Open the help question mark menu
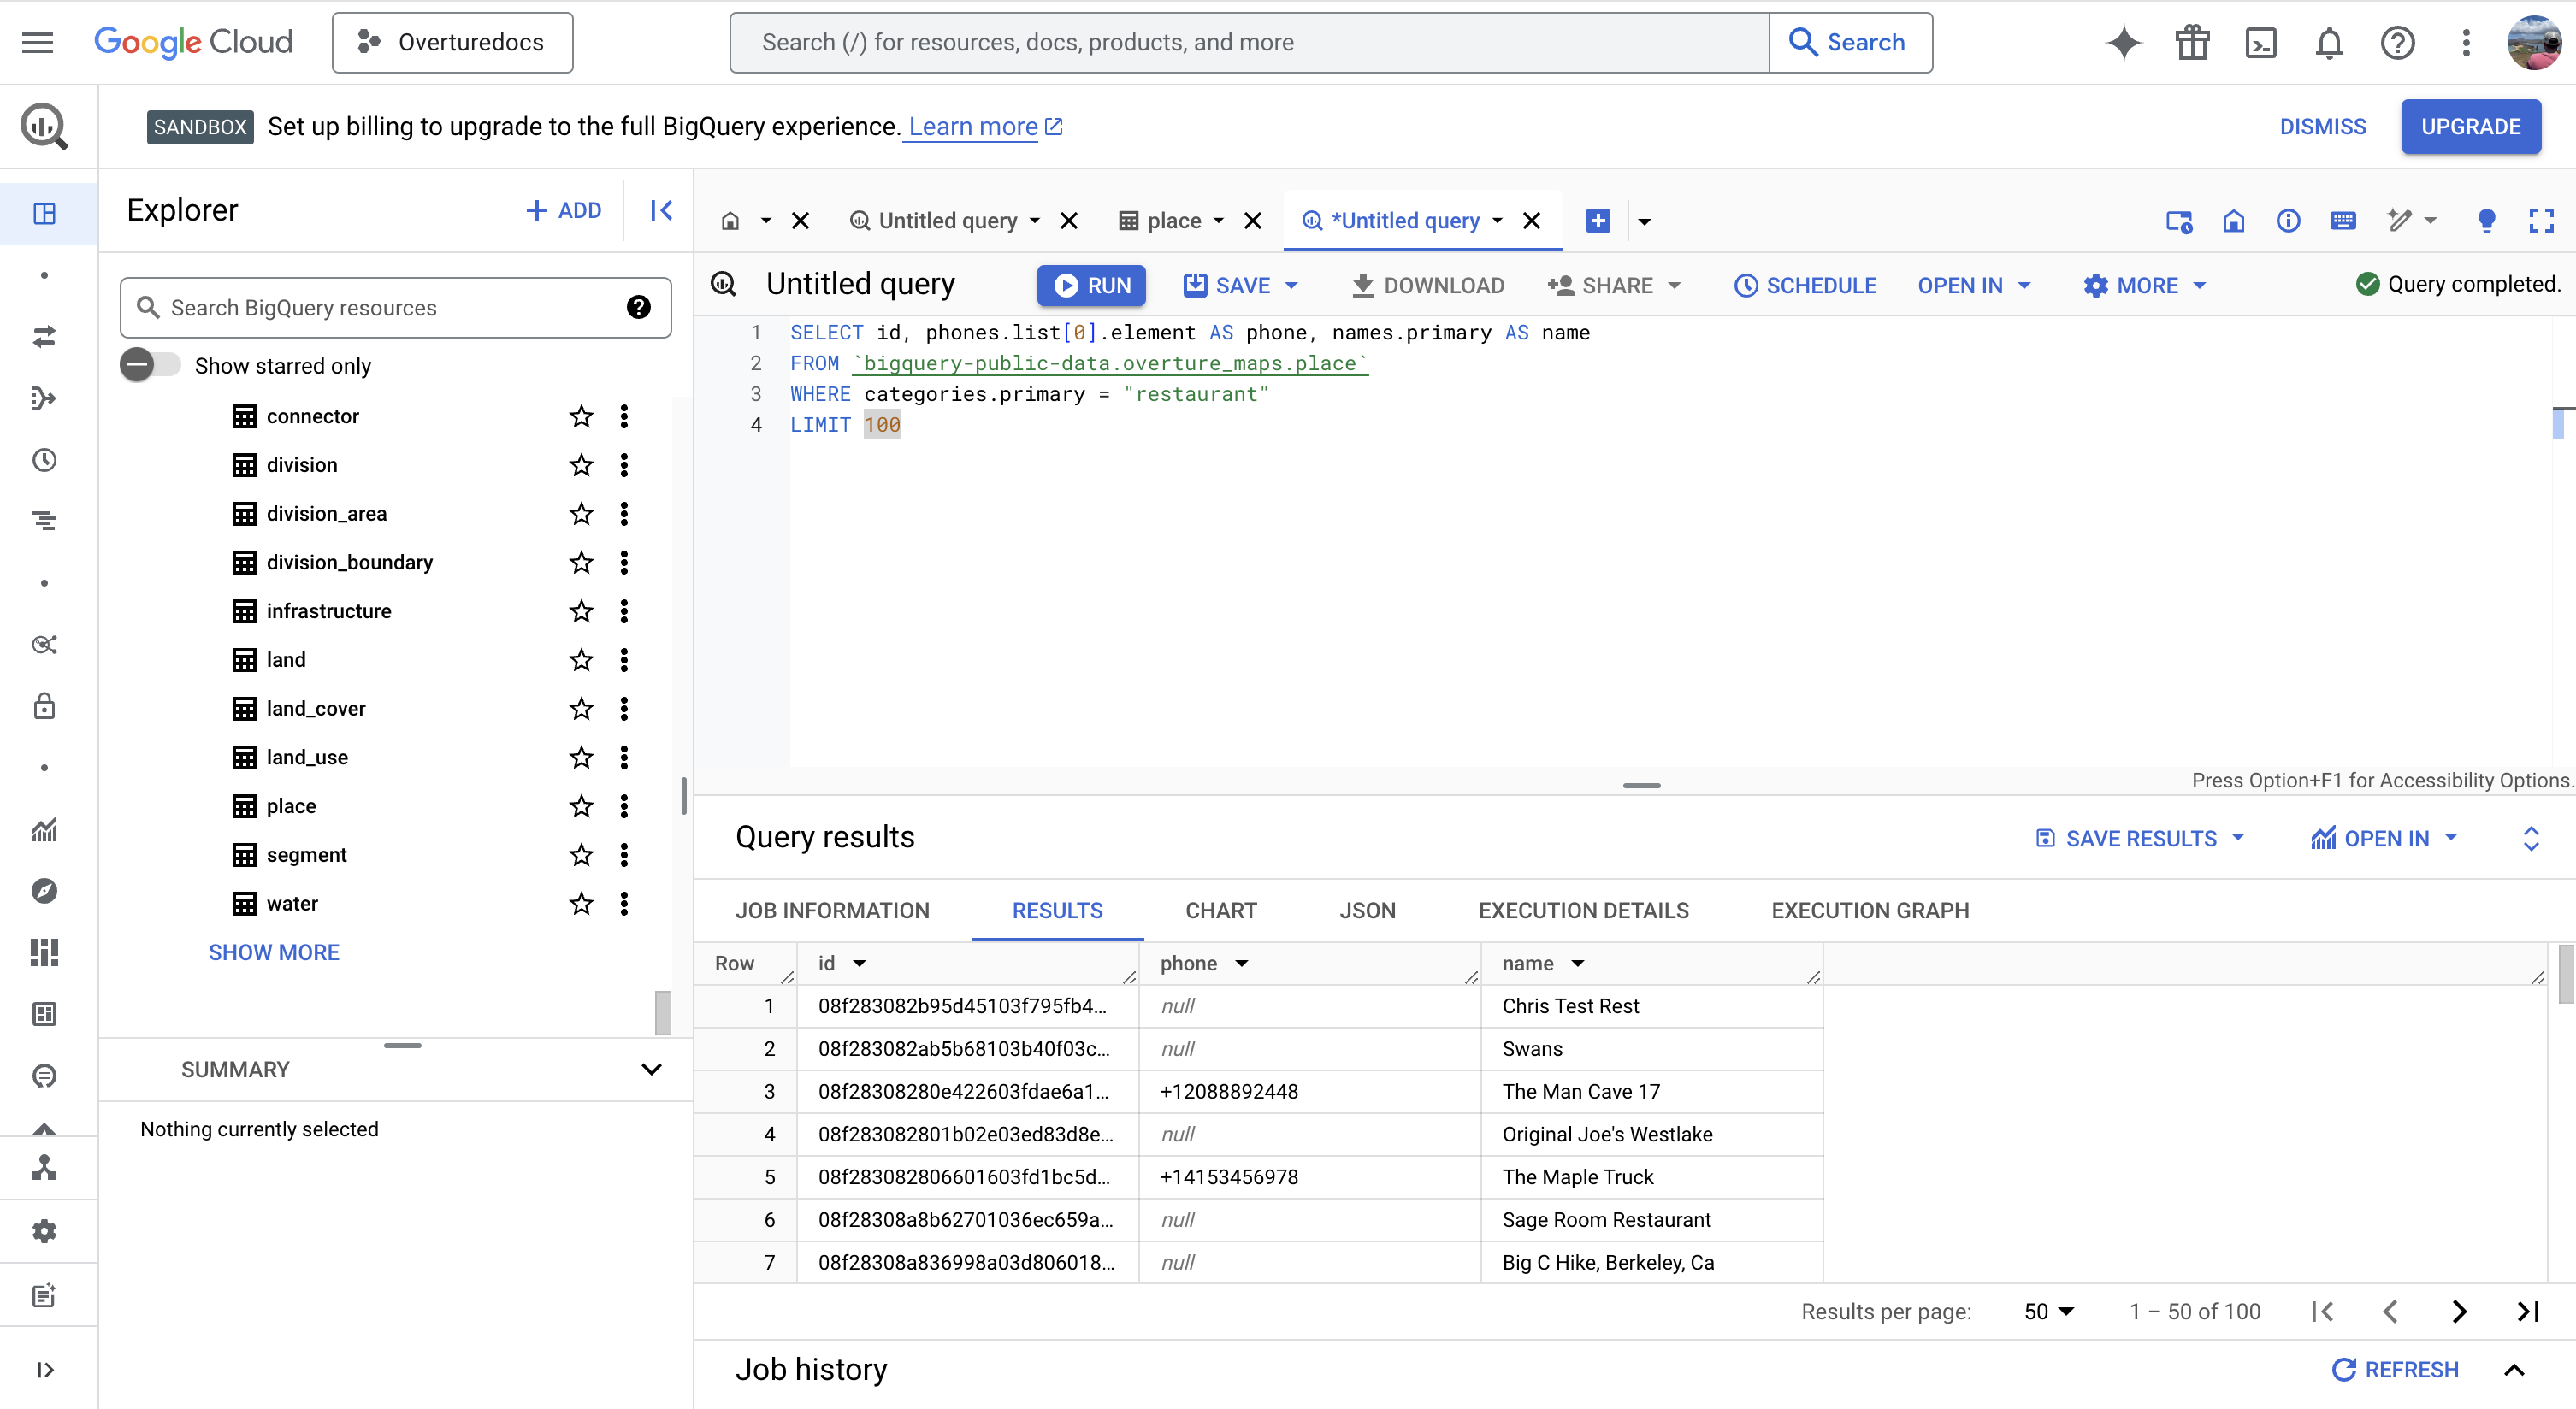This screenshot has height=1409, width=2576. tap(2397, 42)
